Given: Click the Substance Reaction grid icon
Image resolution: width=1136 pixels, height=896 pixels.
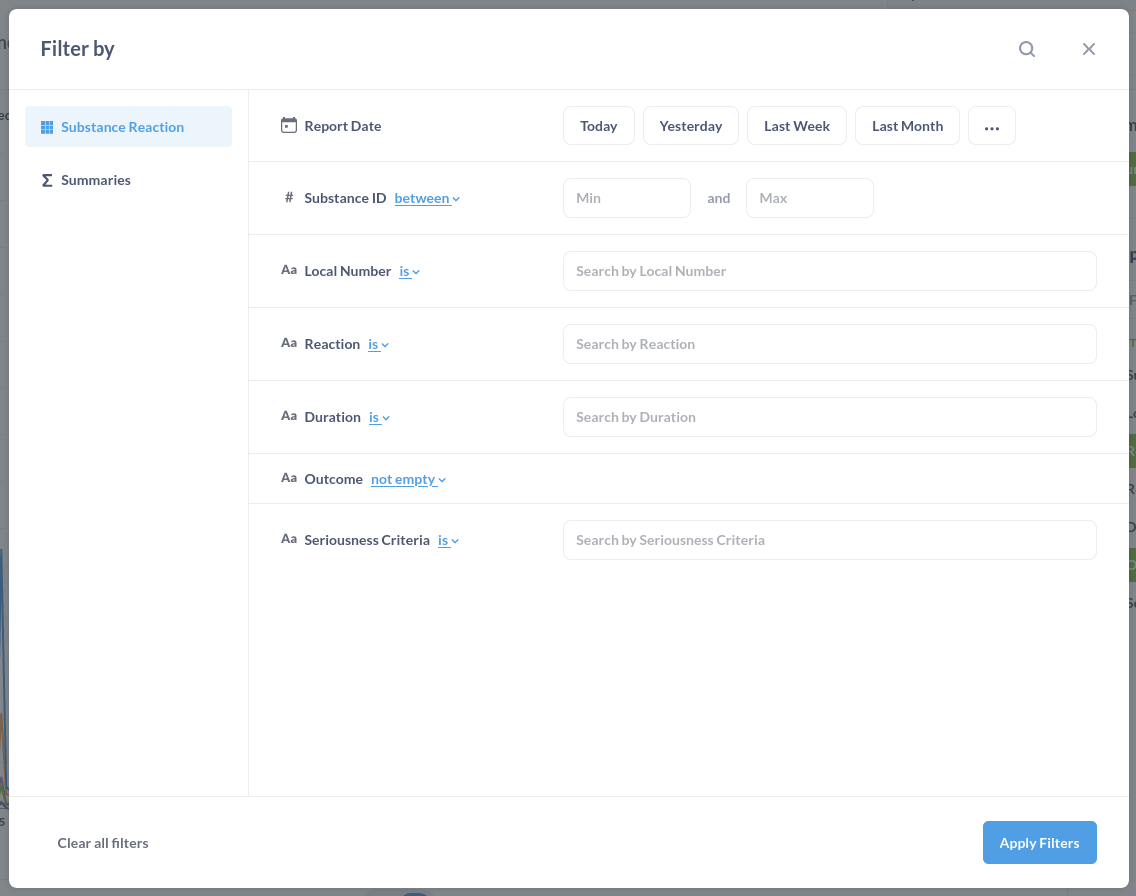Looking at the screenshot, I should pyautogui.click(x=47, y=127).
